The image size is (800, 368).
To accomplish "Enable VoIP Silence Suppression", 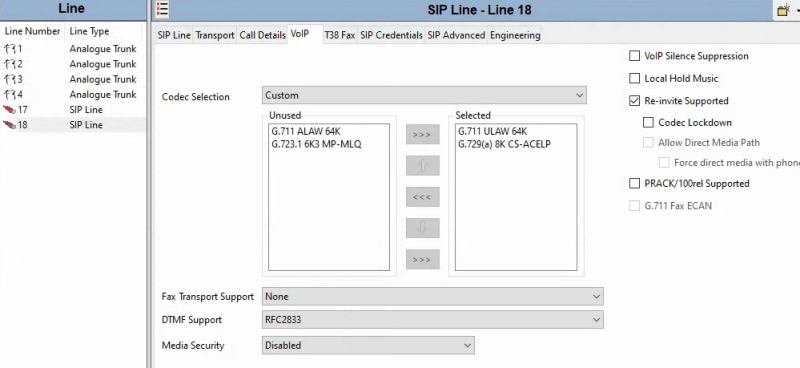I will [634, 56].
